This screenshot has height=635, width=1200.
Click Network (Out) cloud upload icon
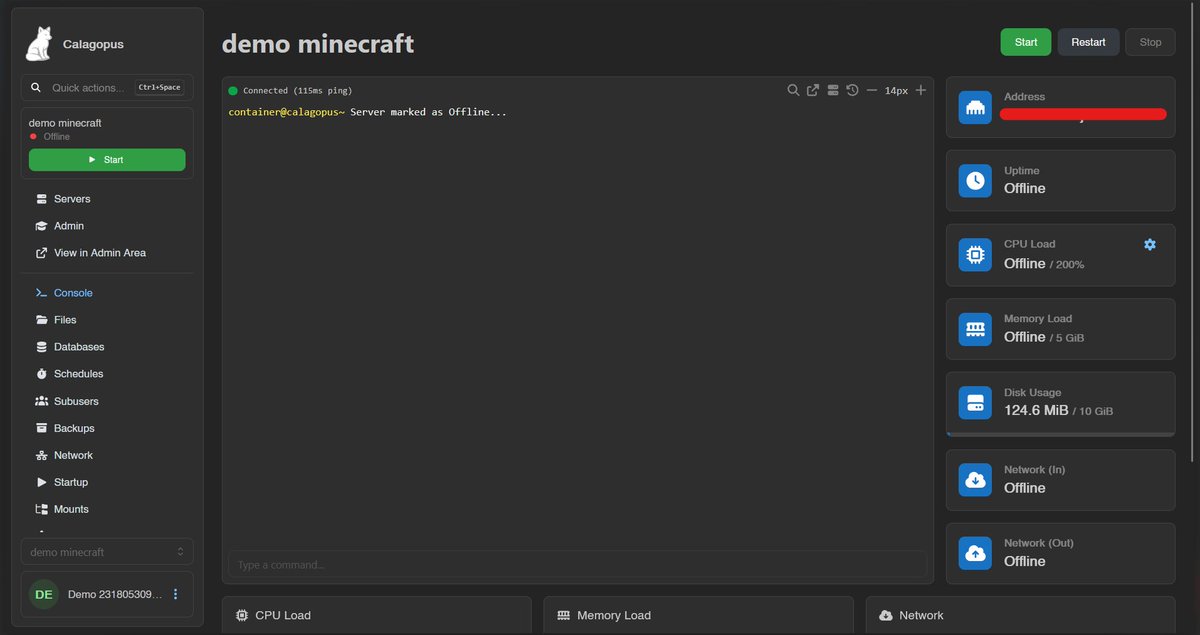[975, 553]
